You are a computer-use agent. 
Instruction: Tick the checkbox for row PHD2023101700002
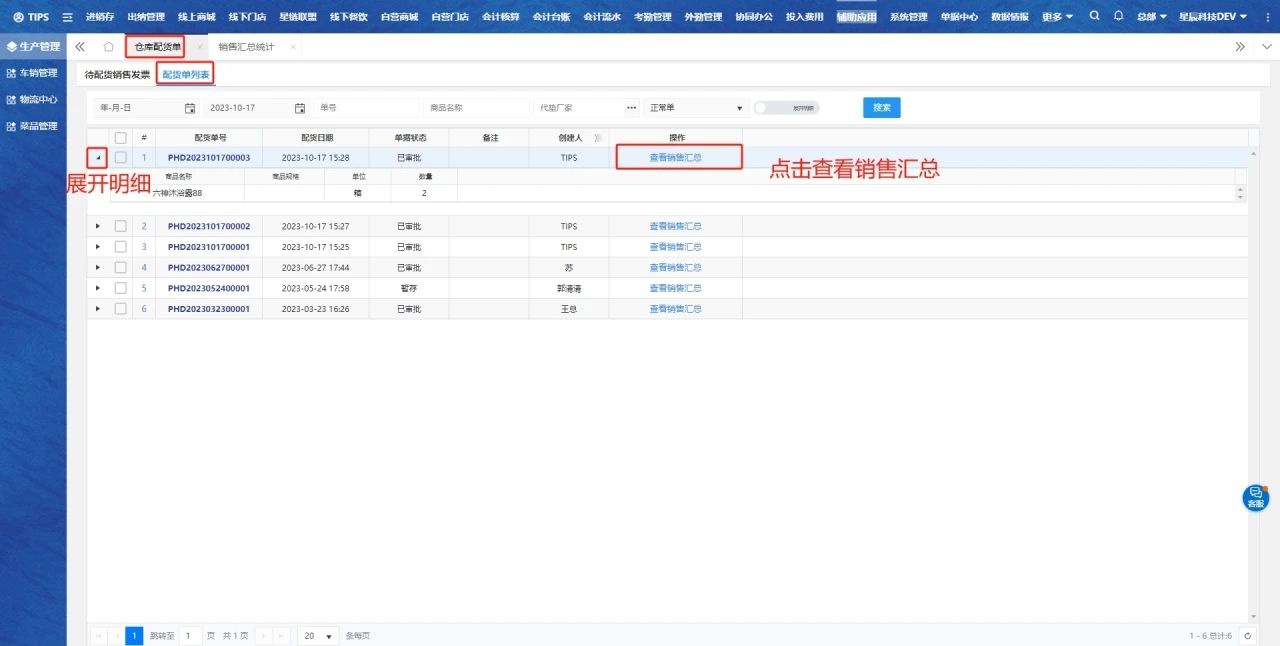121,227
